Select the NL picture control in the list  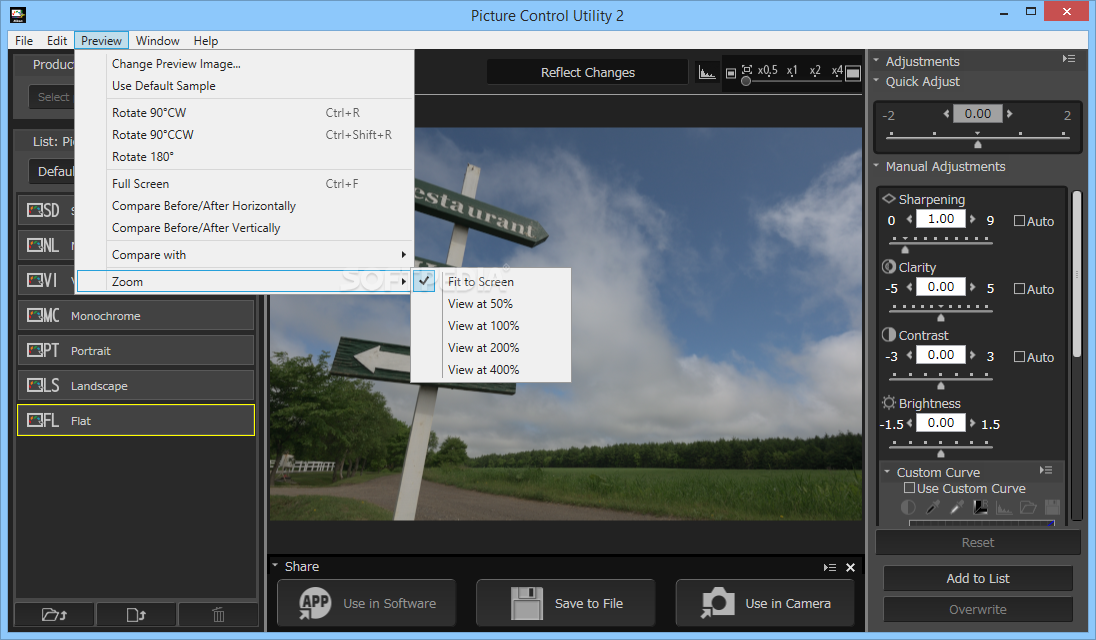pos(45,245)
